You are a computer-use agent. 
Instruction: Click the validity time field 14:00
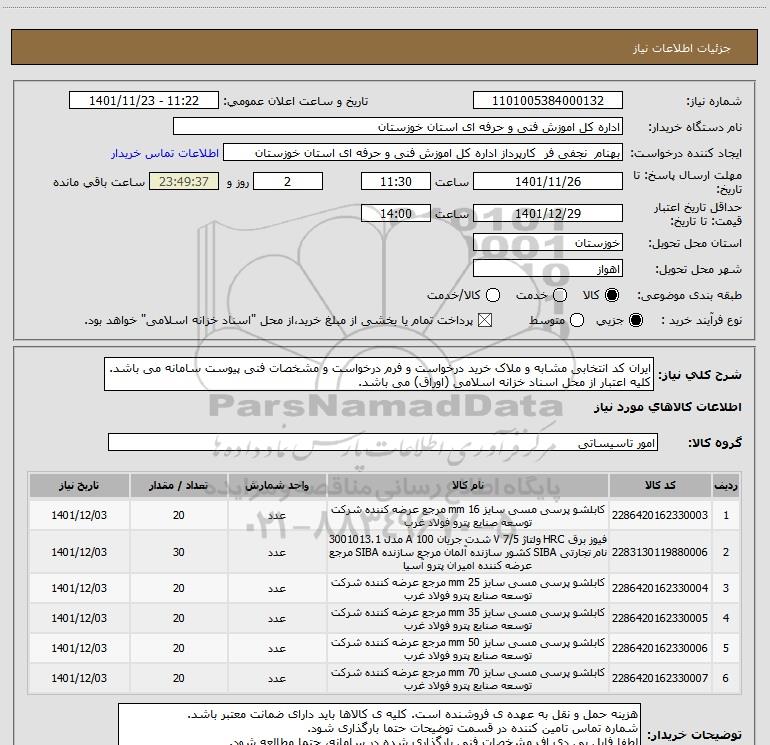click(x=396, y=213)
